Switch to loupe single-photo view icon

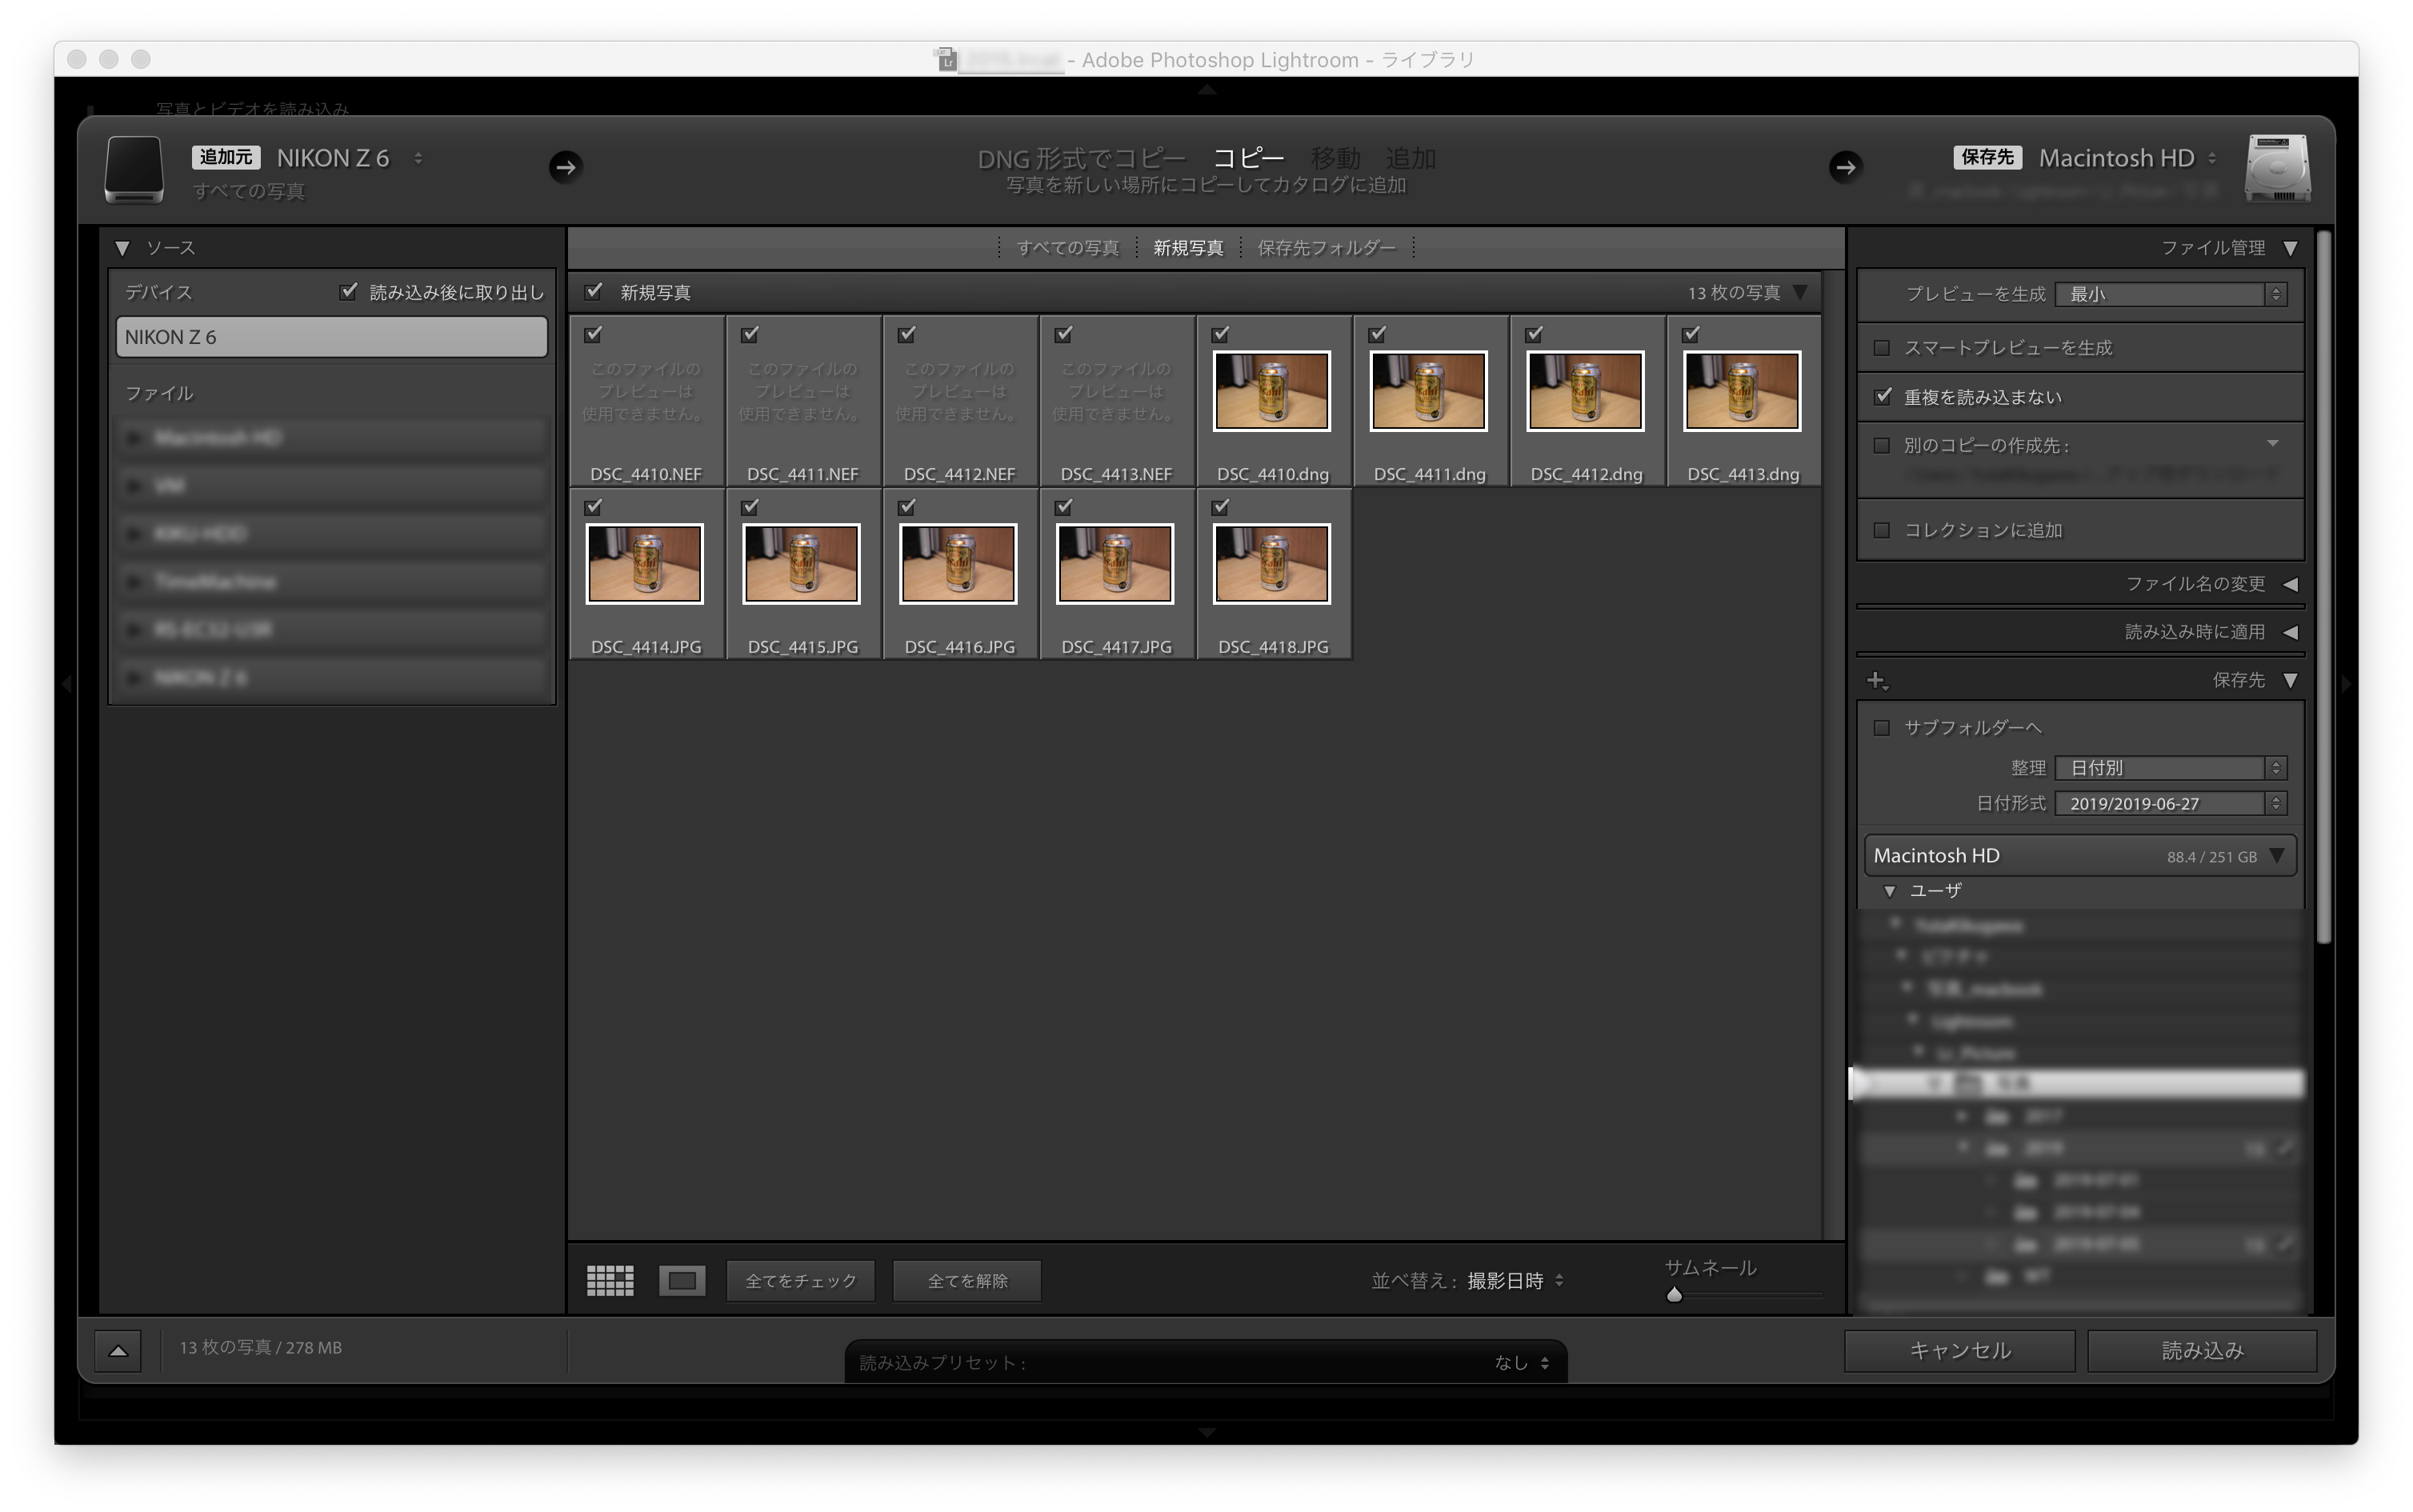pos(682,1280)
